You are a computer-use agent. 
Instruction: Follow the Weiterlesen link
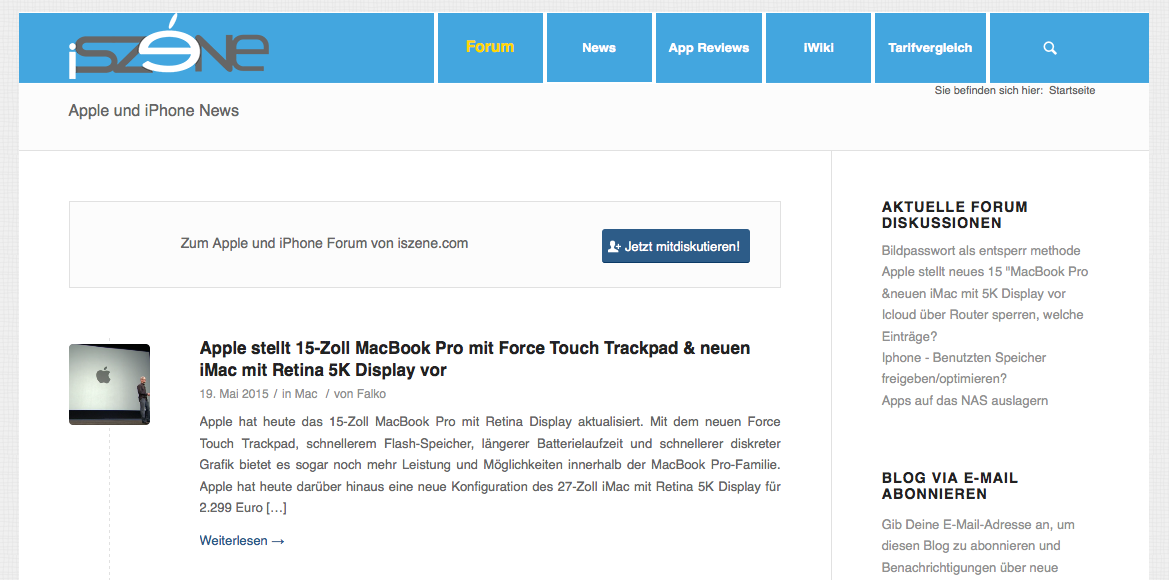click(242, 540)
